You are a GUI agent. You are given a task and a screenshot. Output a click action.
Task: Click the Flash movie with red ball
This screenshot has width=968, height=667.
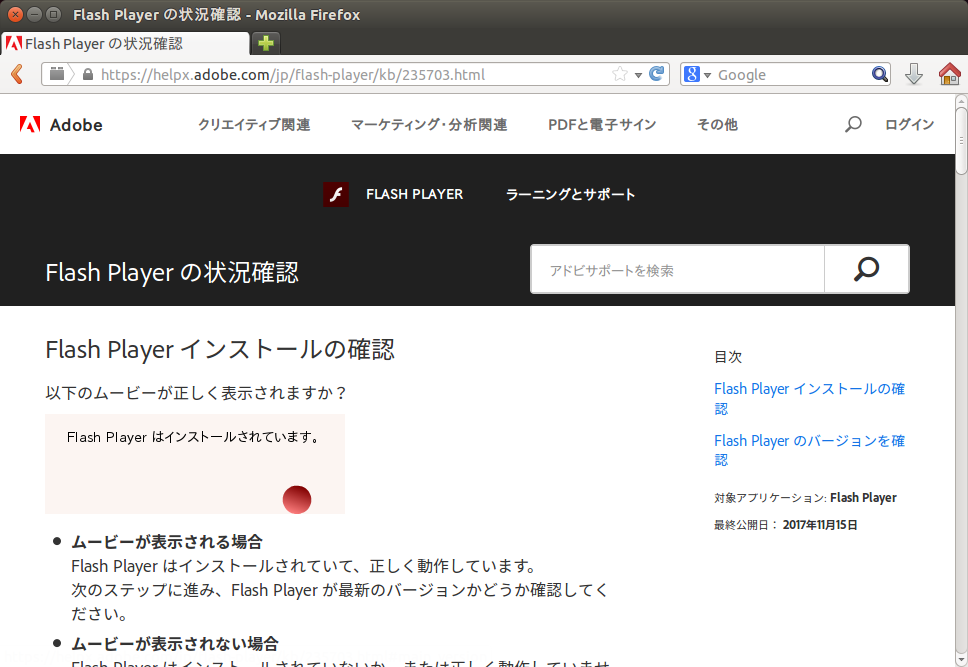pos(195,464)
